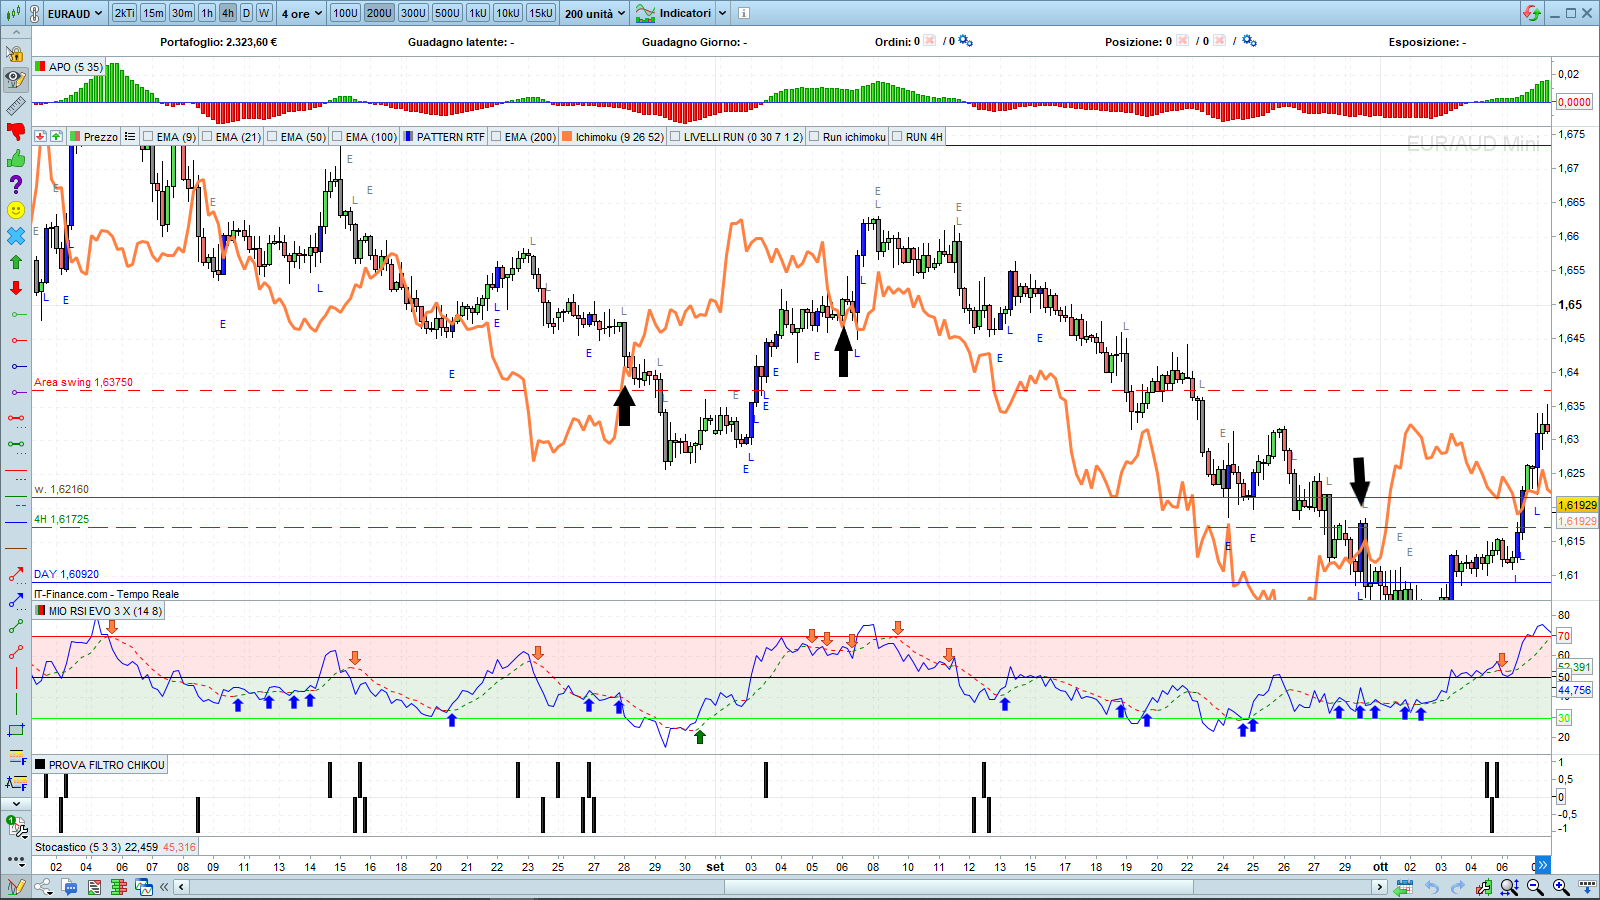Toggle the EMA (100) checkbox

pyautogui.click(x=337, y=137)
